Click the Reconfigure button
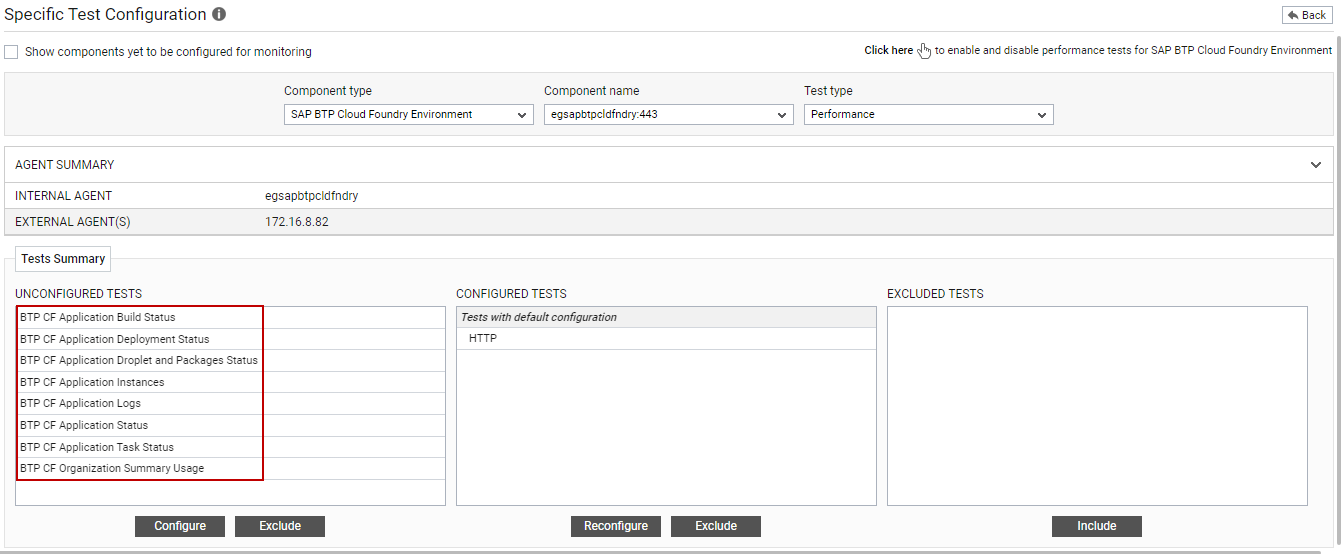The height and width of the screenshot is (554, 1341). (x=616, y=526)
